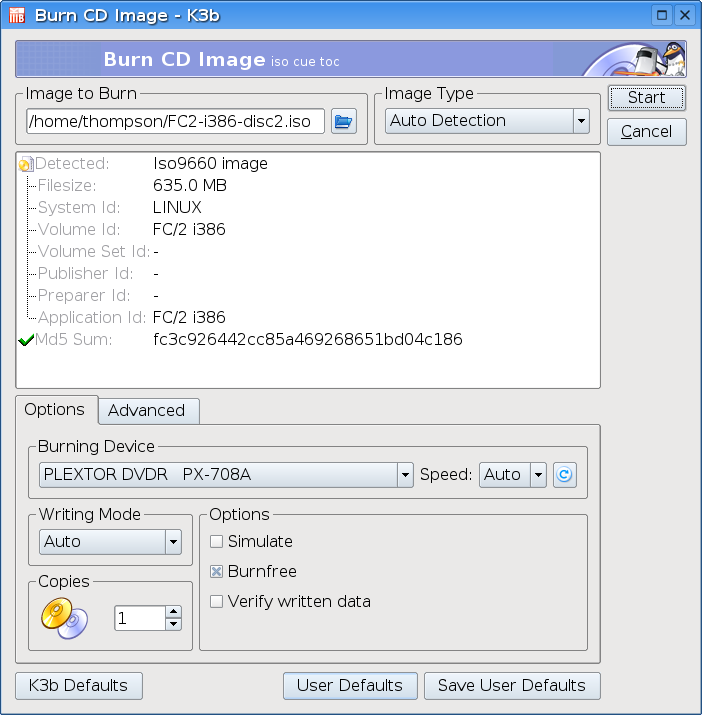Select the Options tab
The height and width of the screenshot is (715, 702).
point(57,409)
